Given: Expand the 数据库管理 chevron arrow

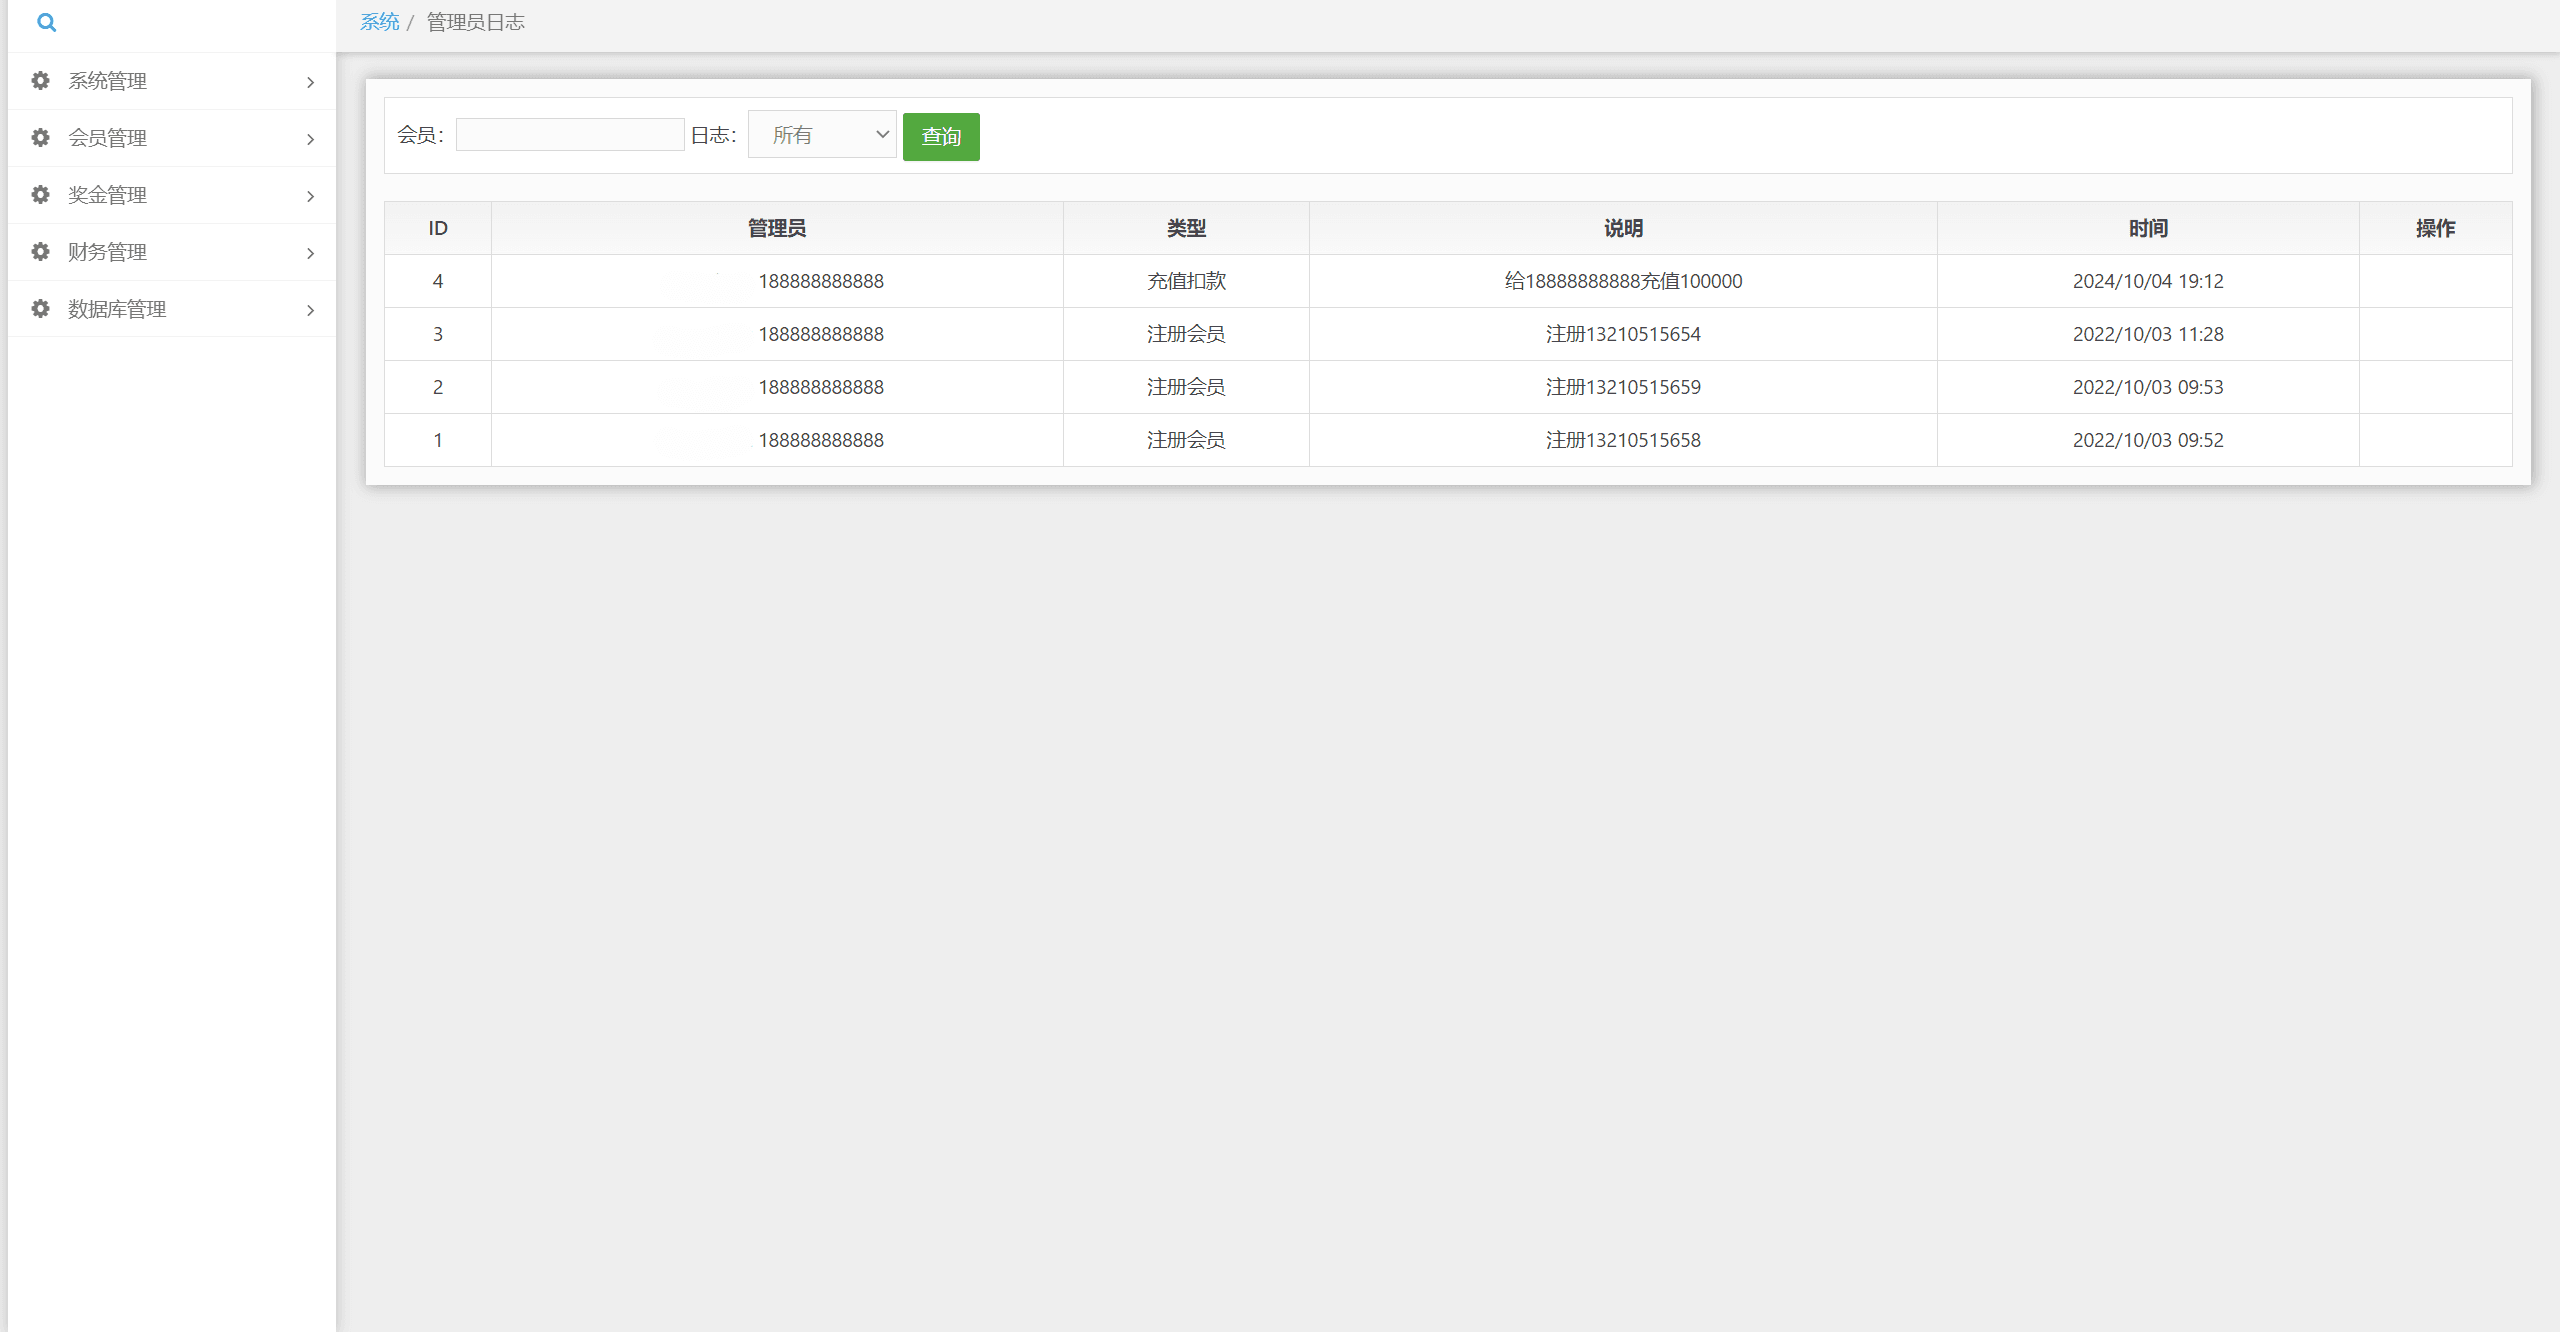Looking at the screenshot, I should 310,310.
